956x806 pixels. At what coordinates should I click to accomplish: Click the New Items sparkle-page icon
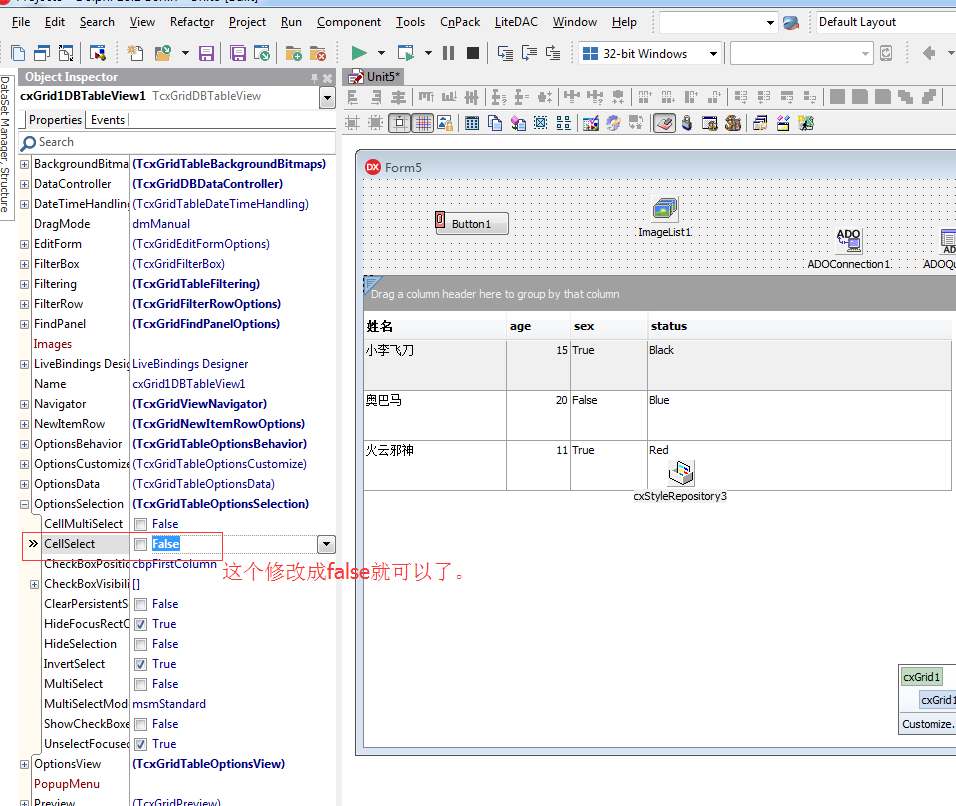(135, 53)
